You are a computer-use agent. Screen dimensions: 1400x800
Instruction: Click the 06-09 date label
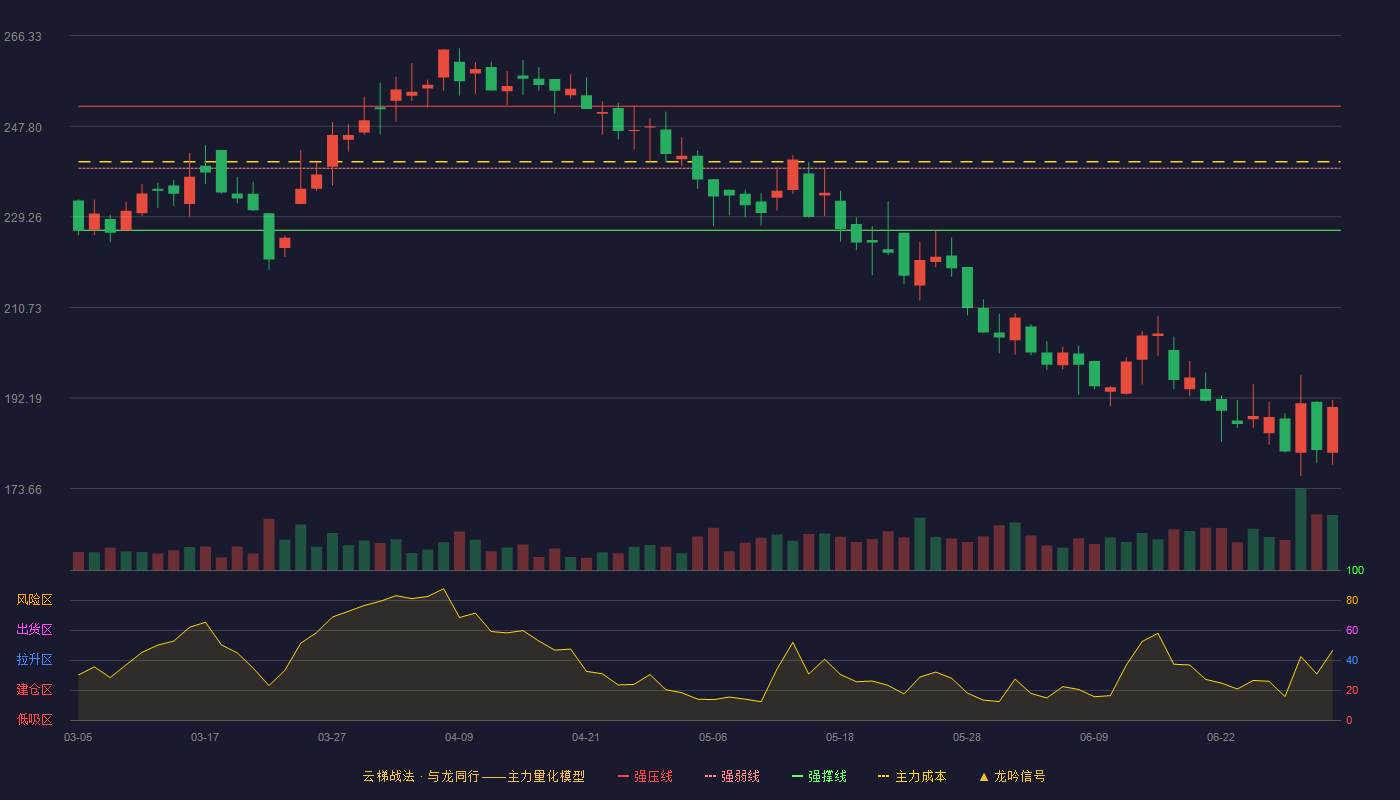coord(1094,737)
